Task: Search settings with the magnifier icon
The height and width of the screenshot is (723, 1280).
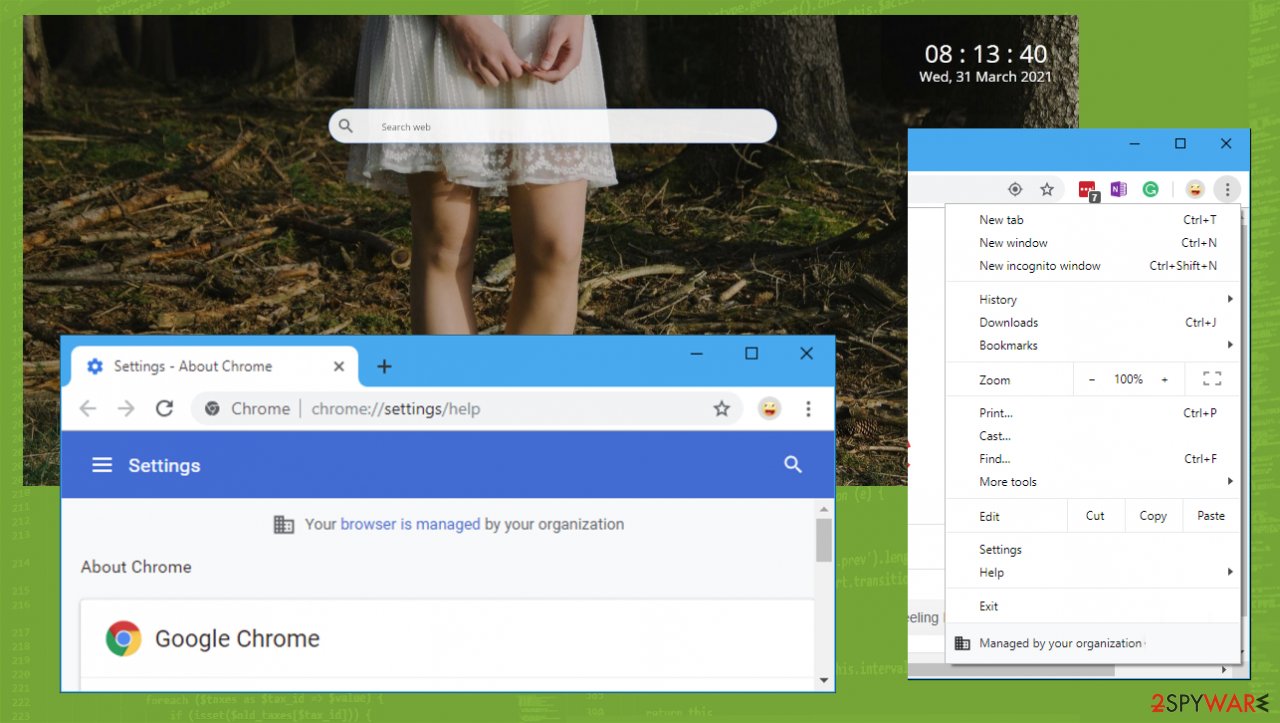Action: 793,464
